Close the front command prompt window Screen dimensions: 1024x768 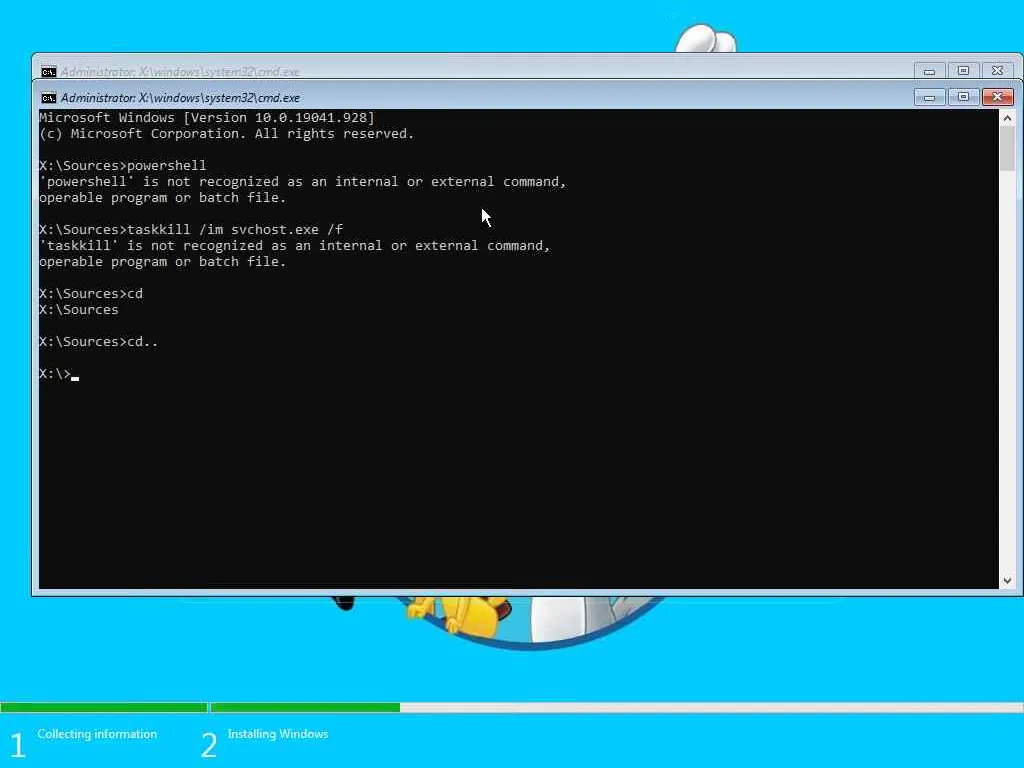tap(997, 97)
